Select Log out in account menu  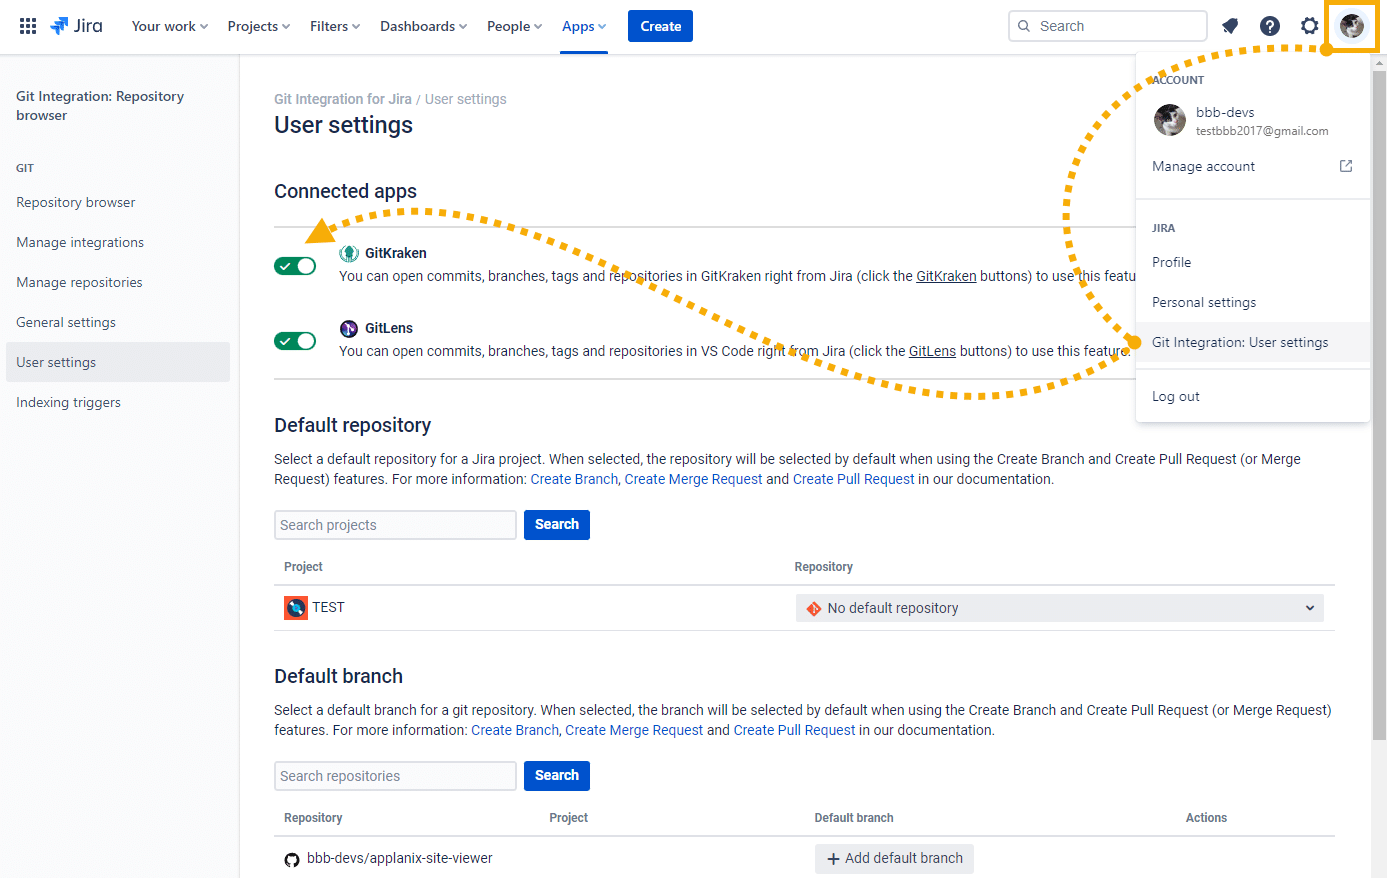point(1253,396)
